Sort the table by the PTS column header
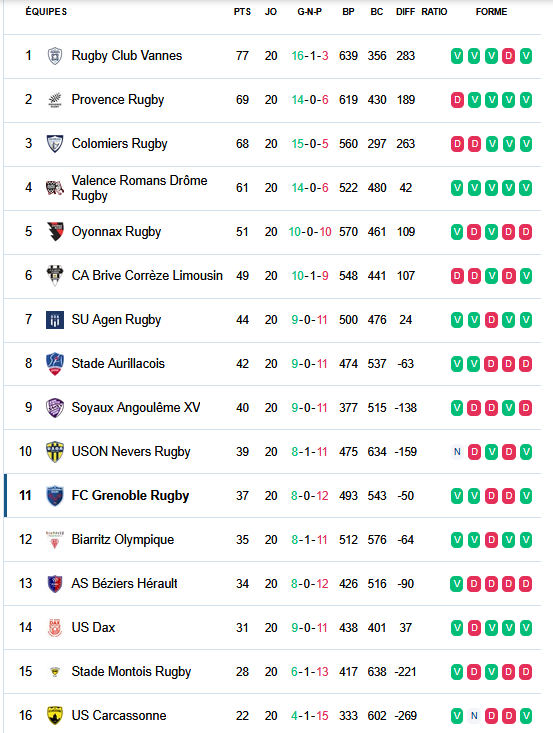This screenshot has width=553, height=733. [242, 12]
